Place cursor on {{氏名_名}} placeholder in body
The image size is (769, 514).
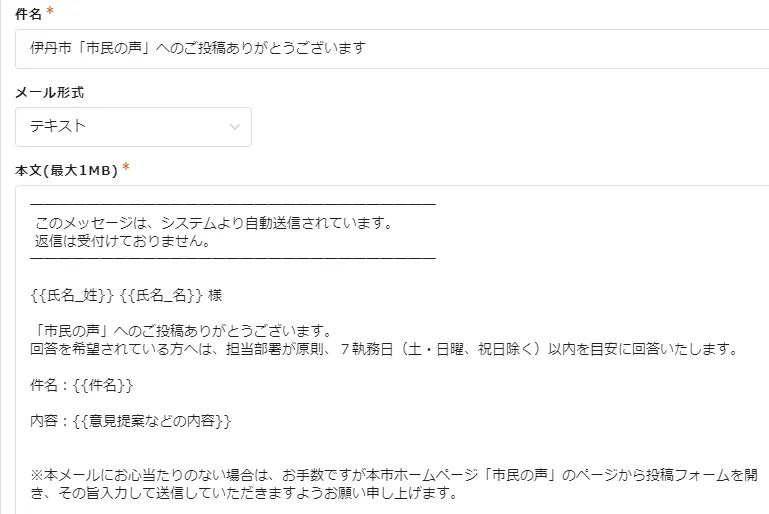[x=161, y=295]
